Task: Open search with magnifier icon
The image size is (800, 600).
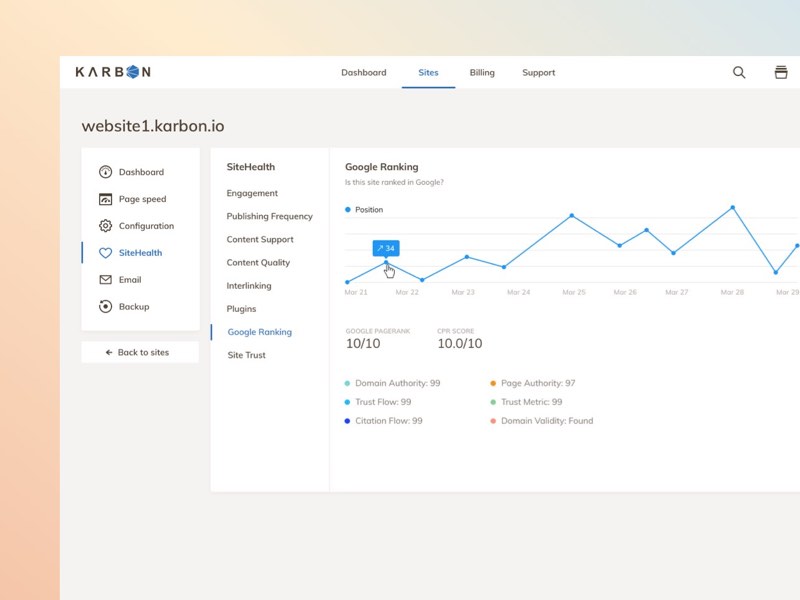Action: 739,72
